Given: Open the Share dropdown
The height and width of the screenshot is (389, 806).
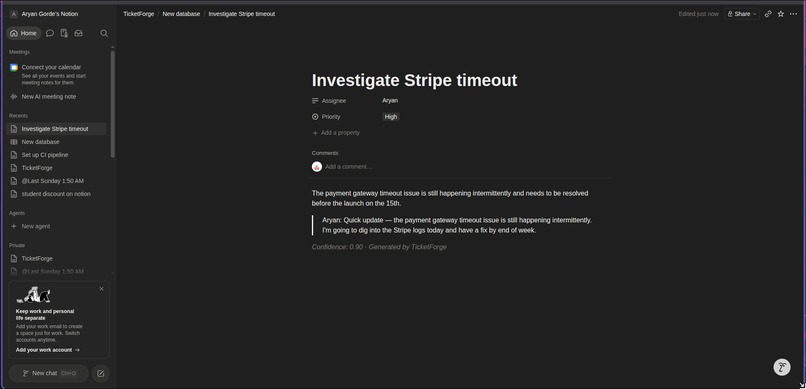Looking at the screenshot, I should tap(742, 14).
